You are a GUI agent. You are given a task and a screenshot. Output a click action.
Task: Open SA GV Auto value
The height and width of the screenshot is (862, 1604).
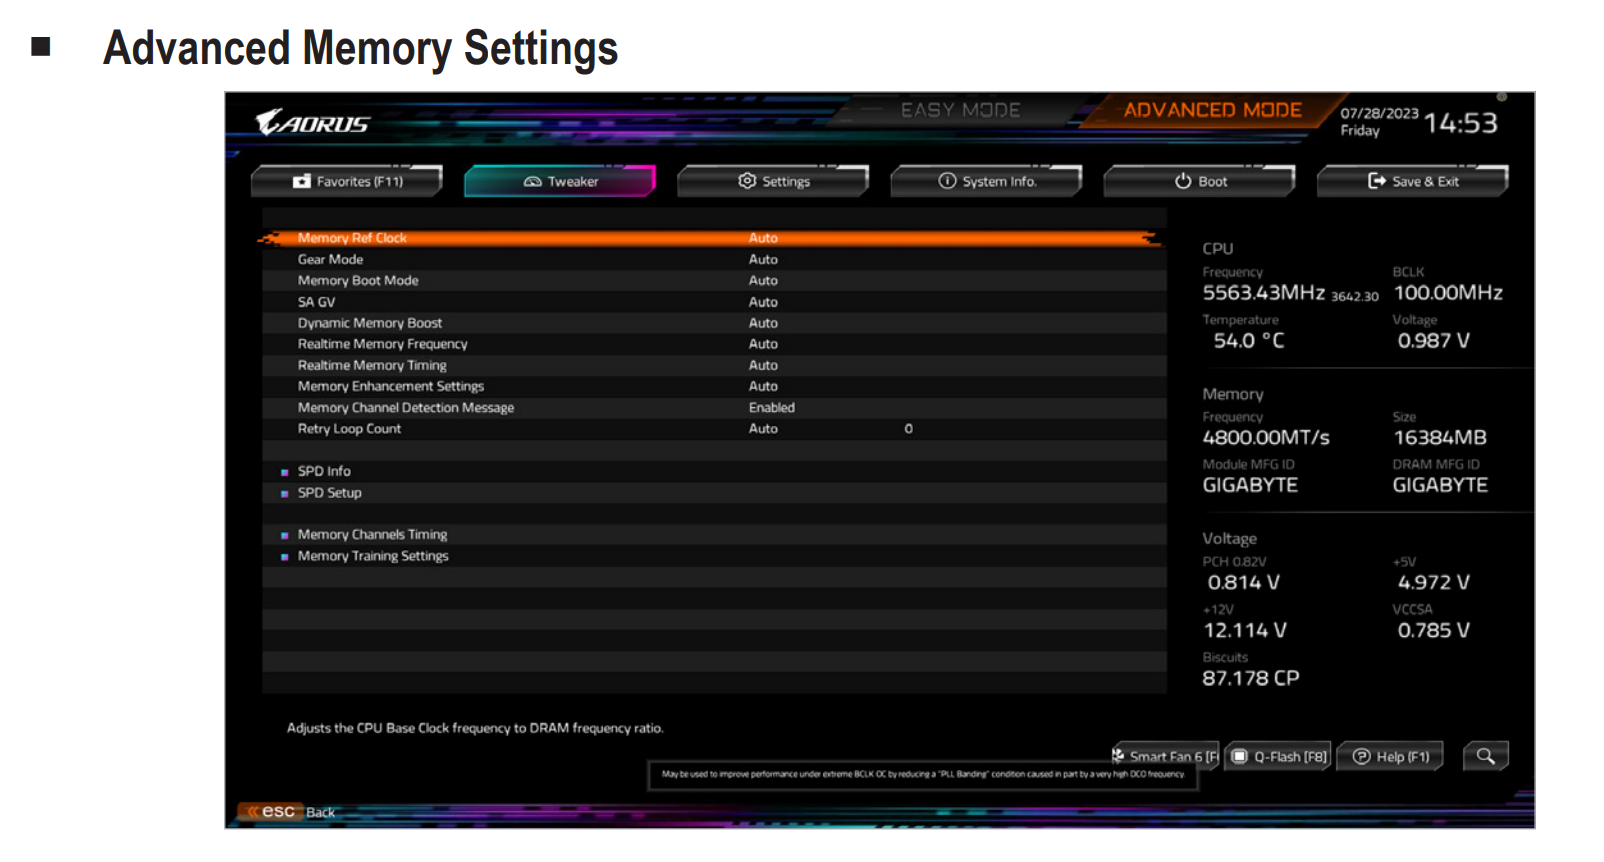[x=763, y=302]
